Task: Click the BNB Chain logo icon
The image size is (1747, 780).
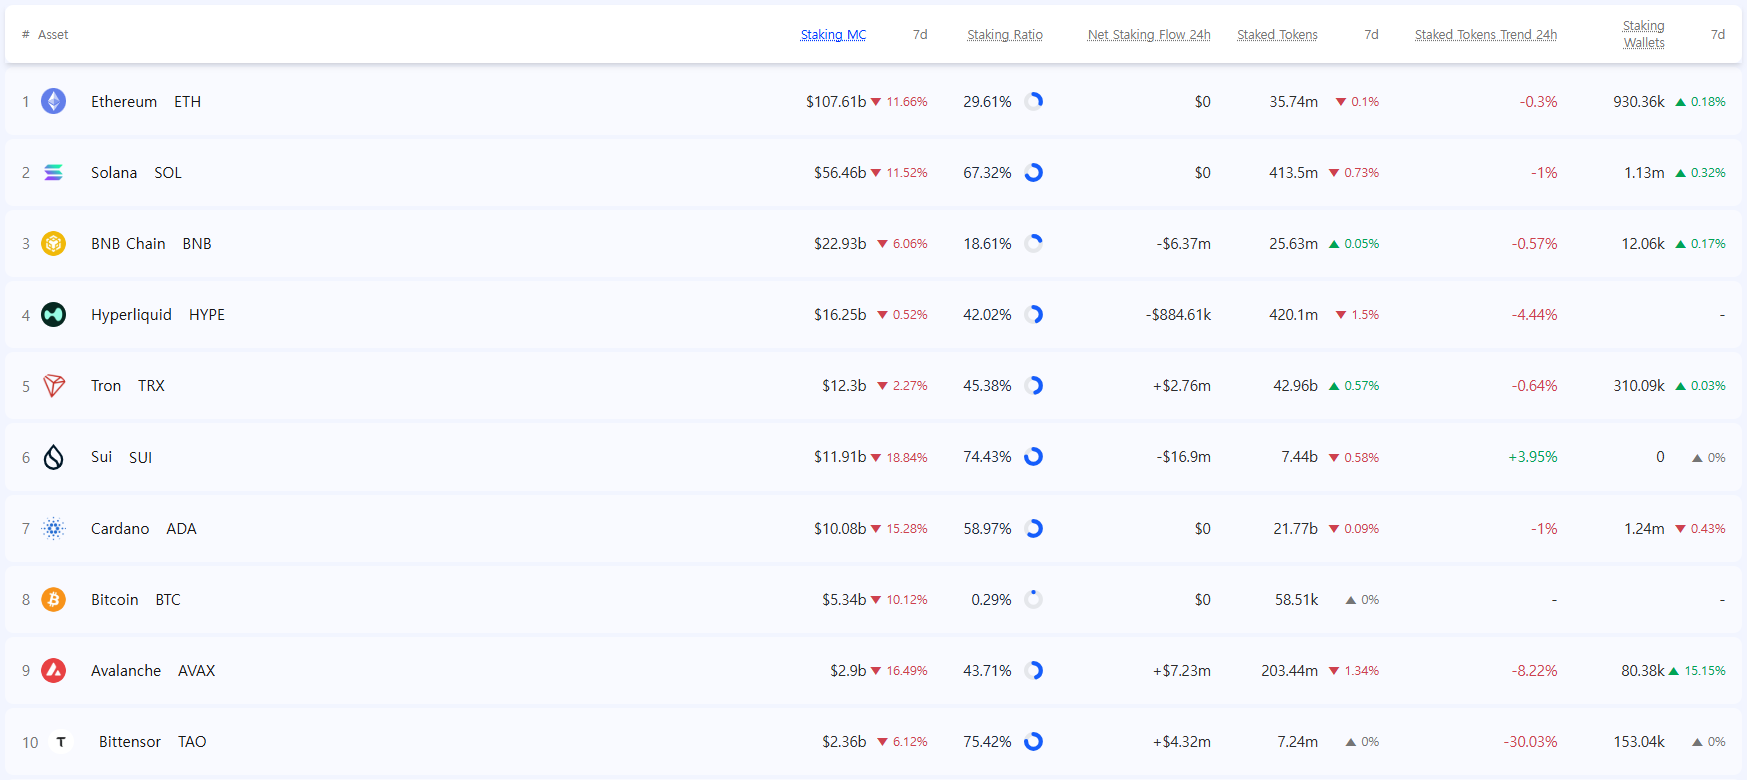Action: pos(54,244)
